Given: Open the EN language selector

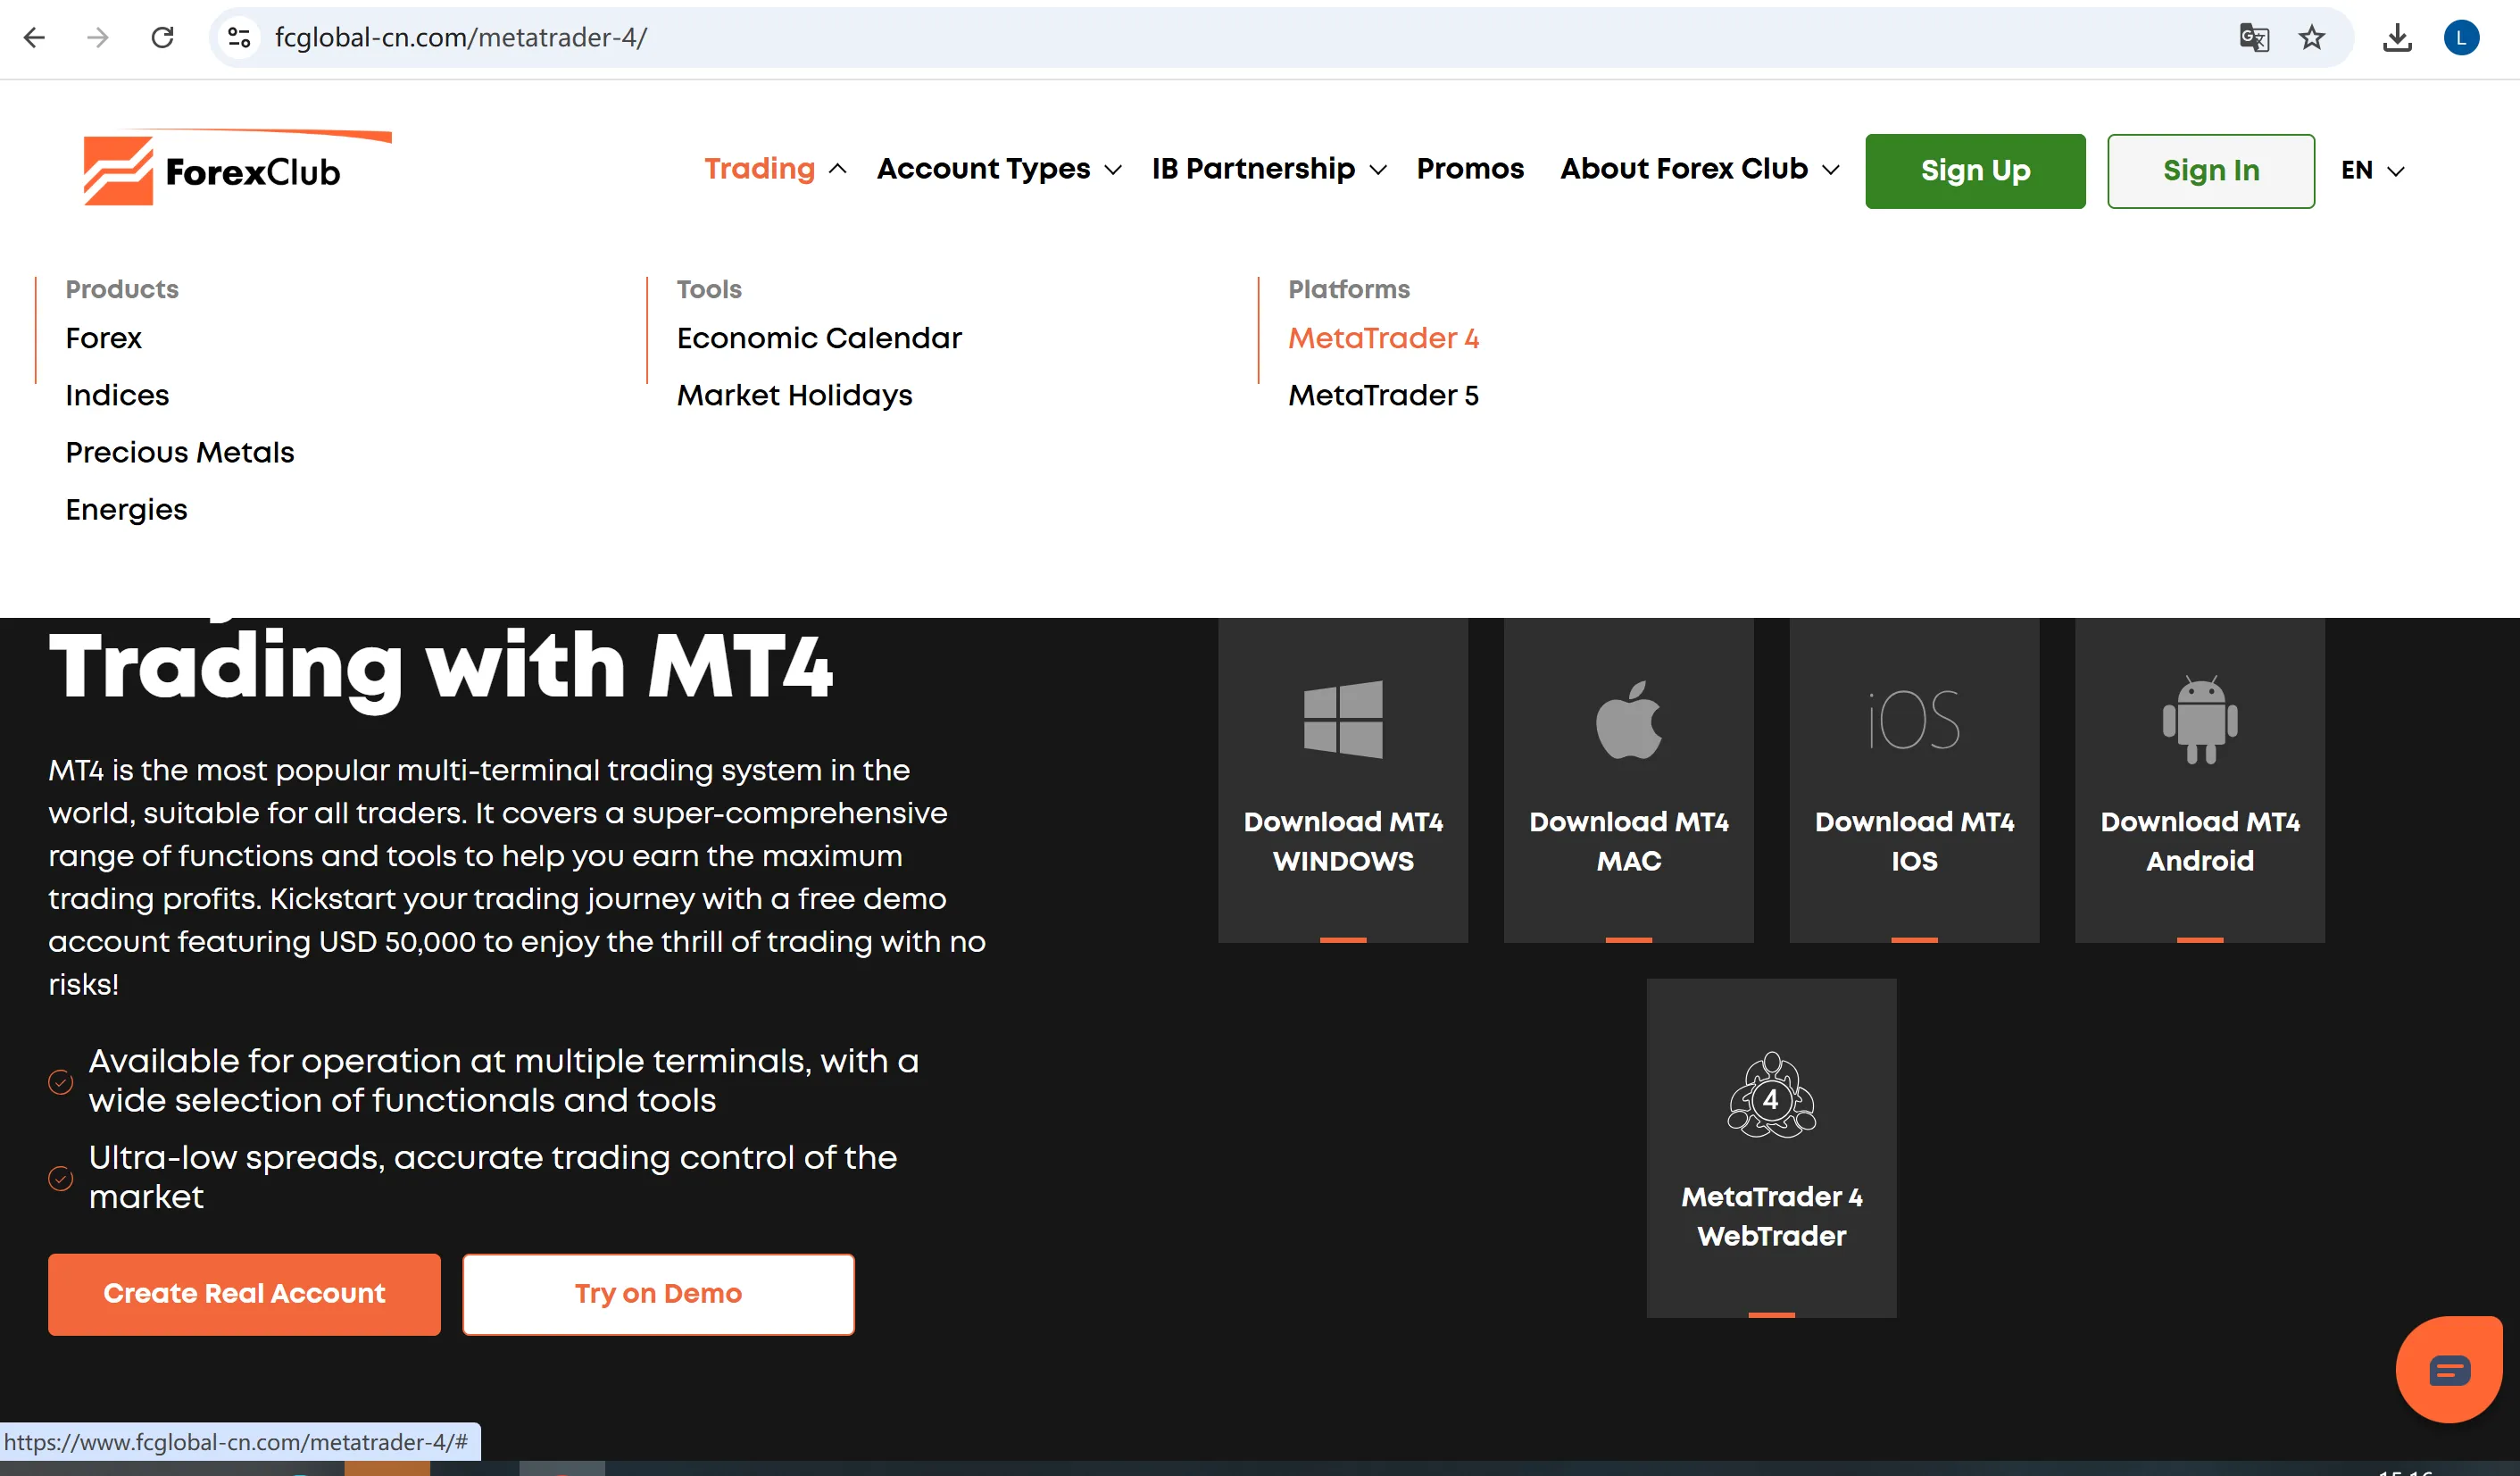Looking at the screenshot, I should click(x=2373, y=170).
